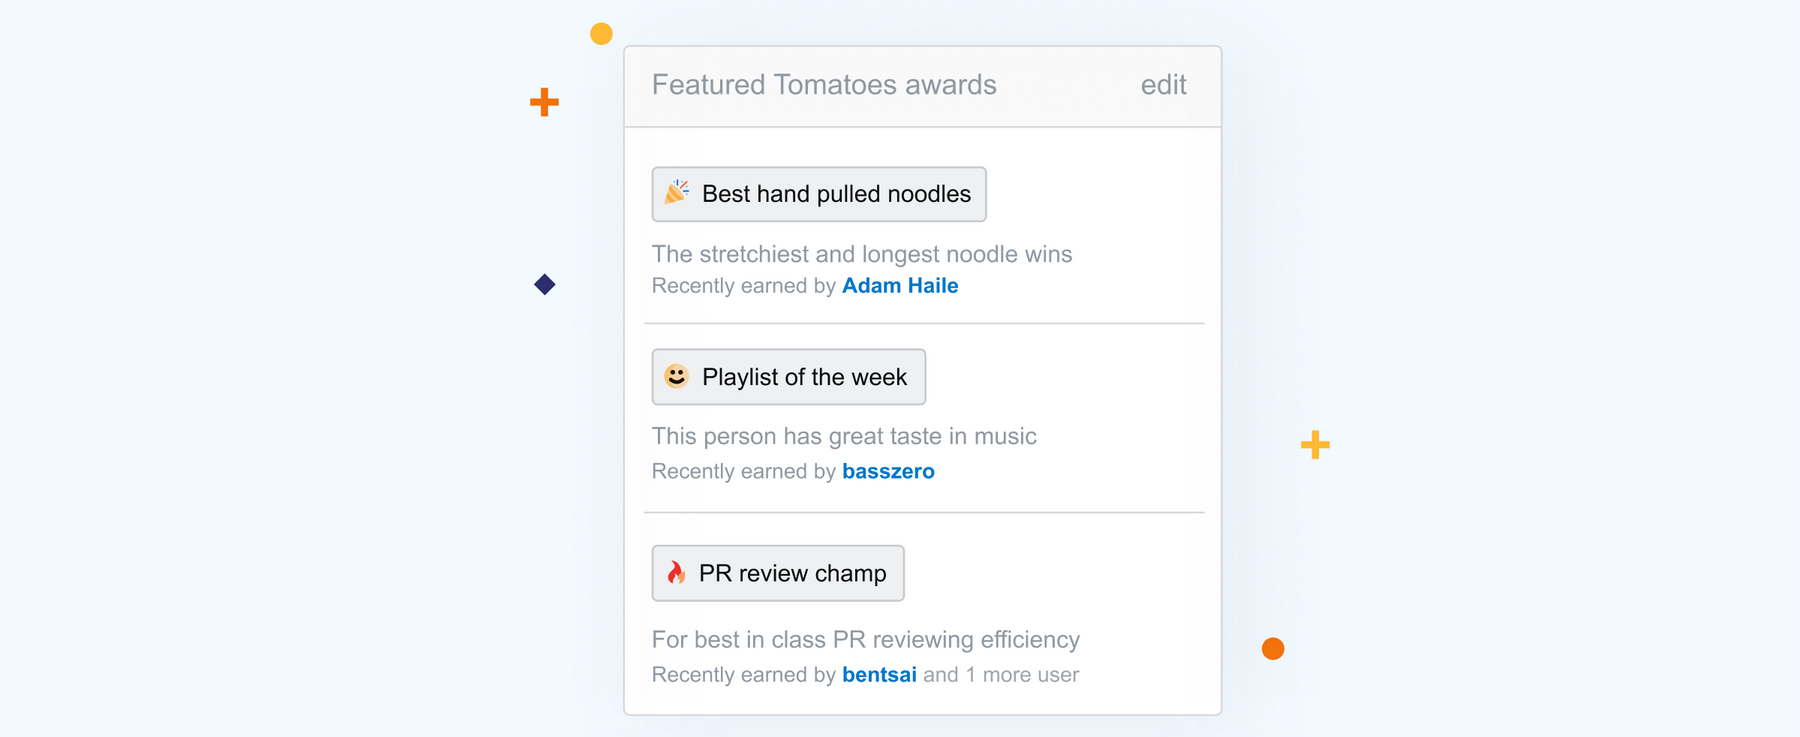Click the orange plus decoration
Screen dimensions: 1800x737
[544, 102]
